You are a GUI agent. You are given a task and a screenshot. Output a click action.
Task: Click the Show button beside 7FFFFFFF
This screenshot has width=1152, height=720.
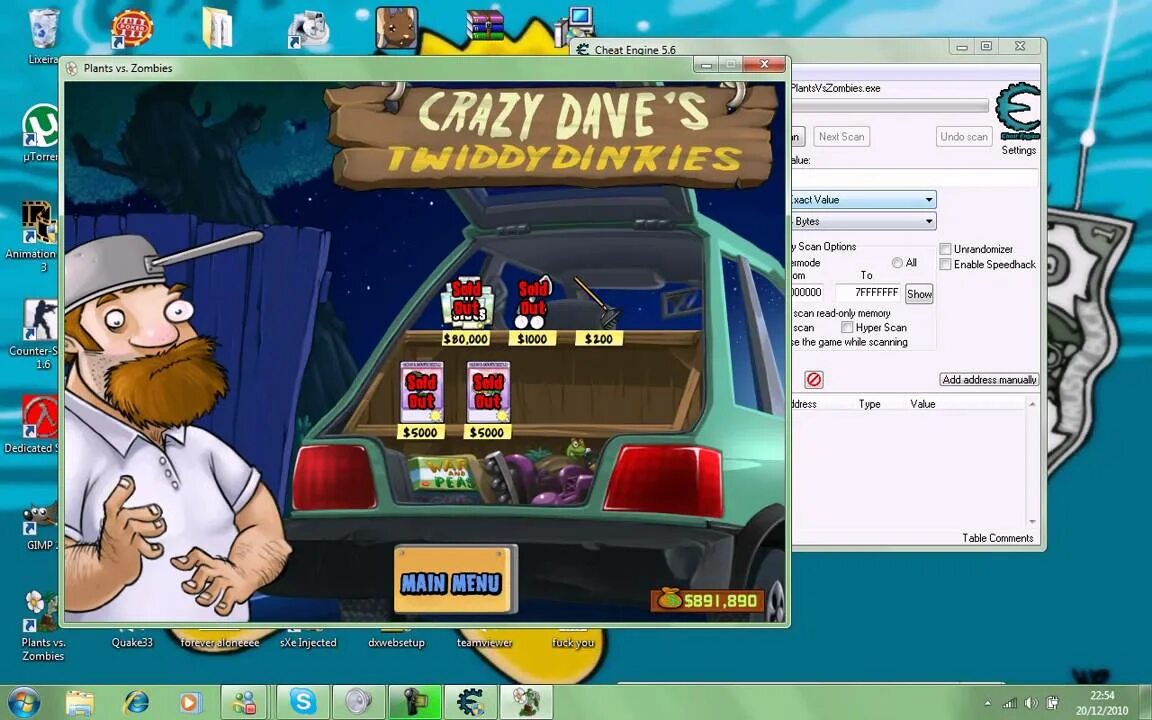coord(919,294)
